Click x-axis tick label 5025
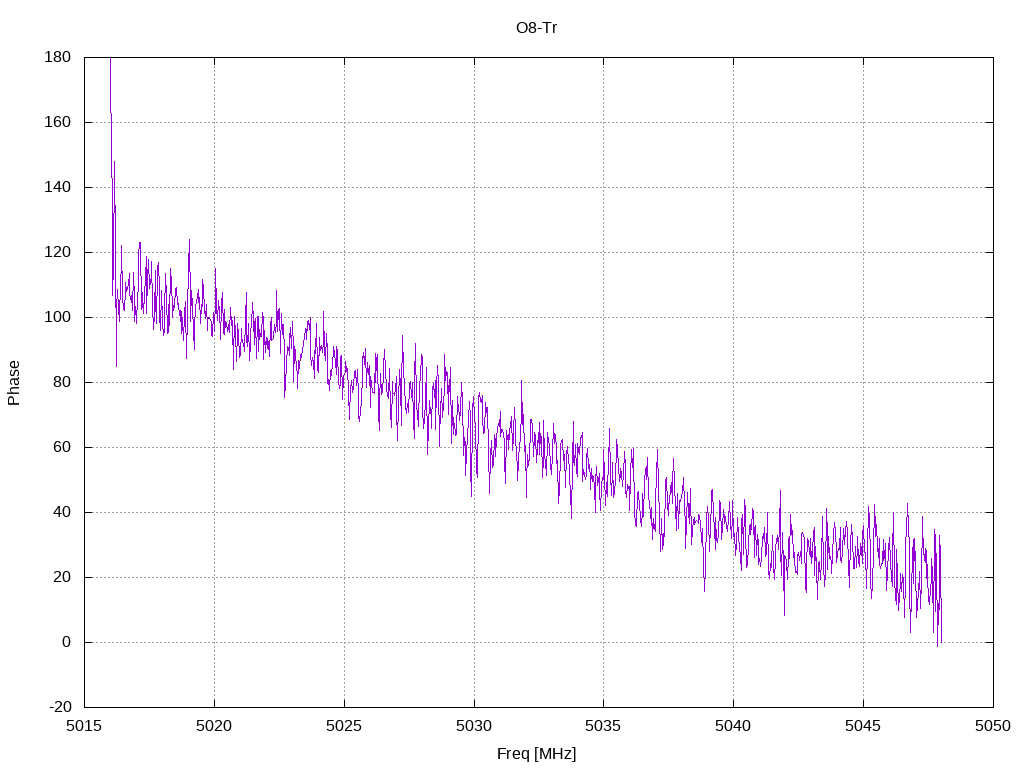 click(x=344, y=726)
